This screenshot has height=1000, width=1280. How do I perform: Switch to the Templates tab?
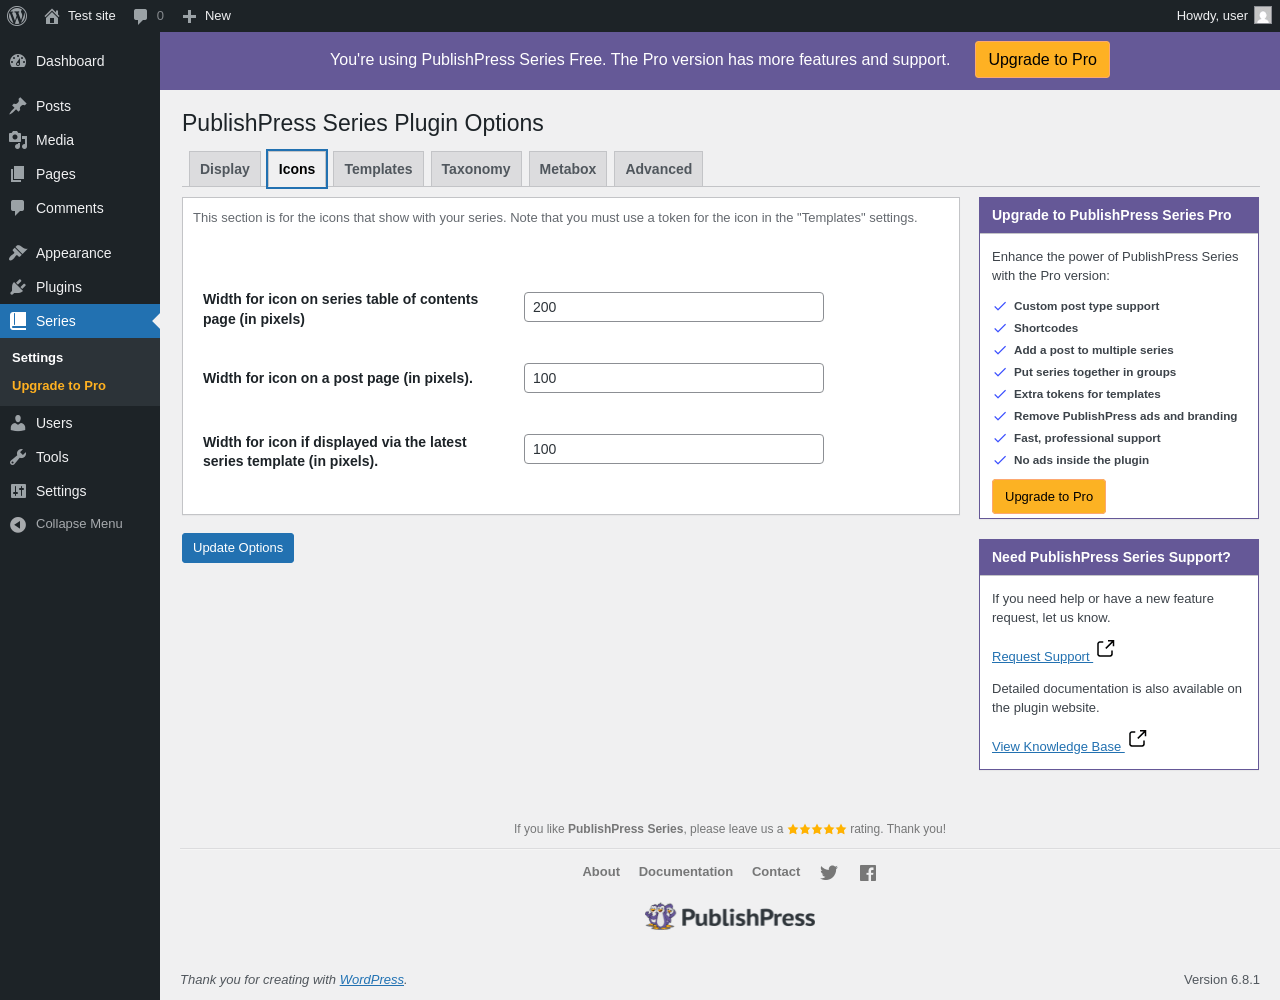tap(378, 169)
